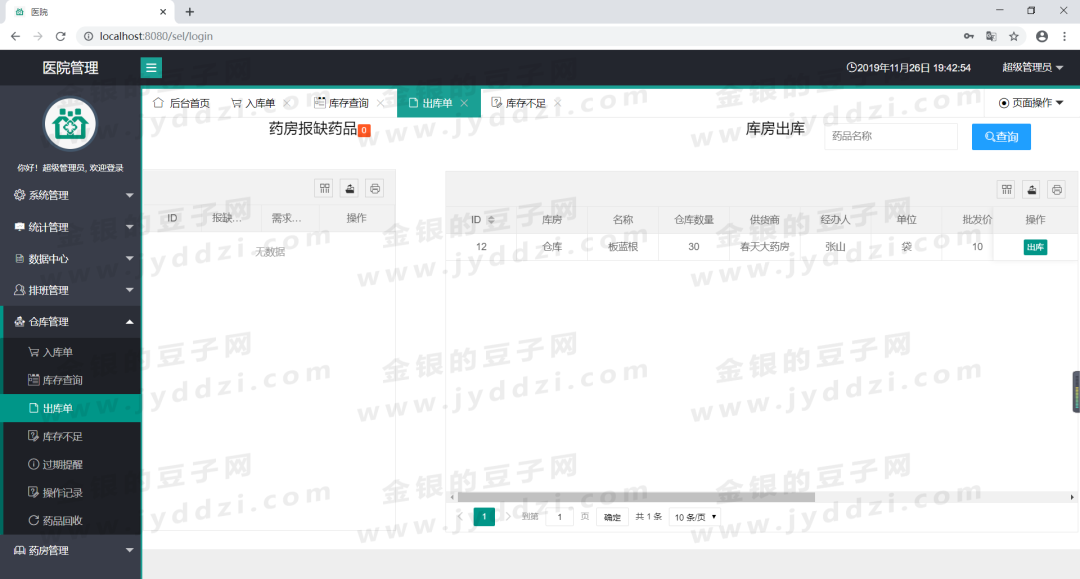Click the 春天大药房 supplier cell
The image size is (1080, 579).
click(x=765, y=246)
